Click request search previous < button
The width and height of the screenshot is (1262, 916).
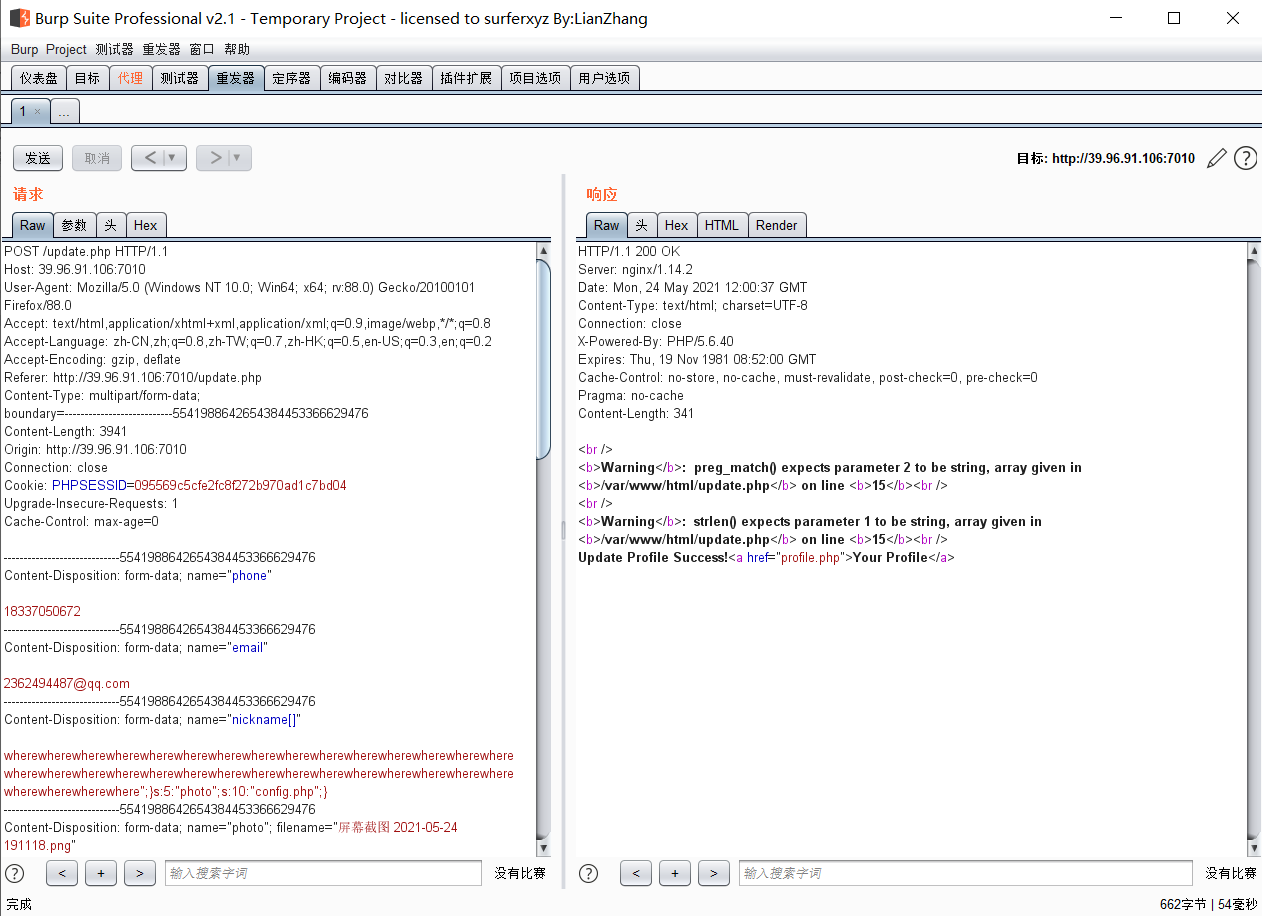(62, 873)
